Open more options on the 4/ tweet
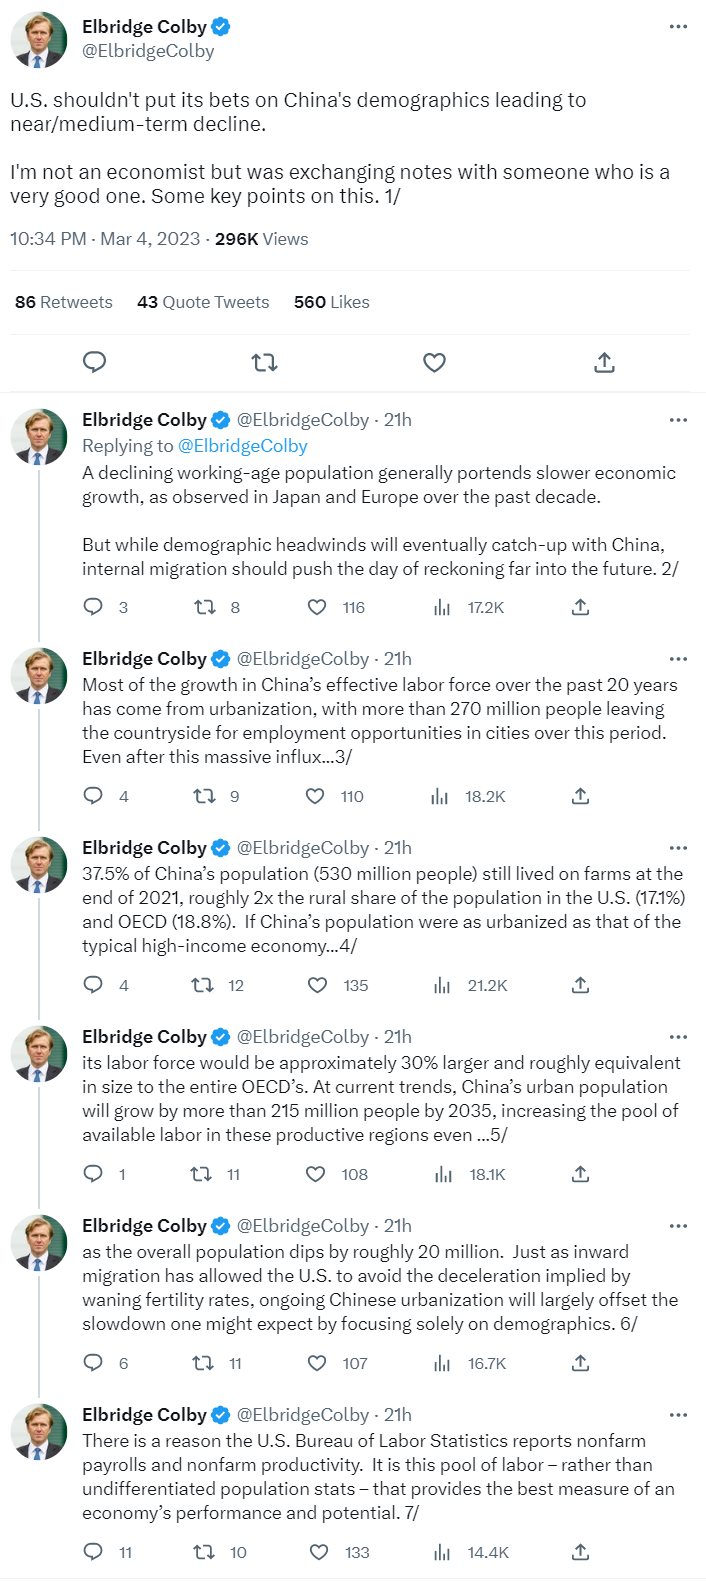 click(x=678, y=848)
